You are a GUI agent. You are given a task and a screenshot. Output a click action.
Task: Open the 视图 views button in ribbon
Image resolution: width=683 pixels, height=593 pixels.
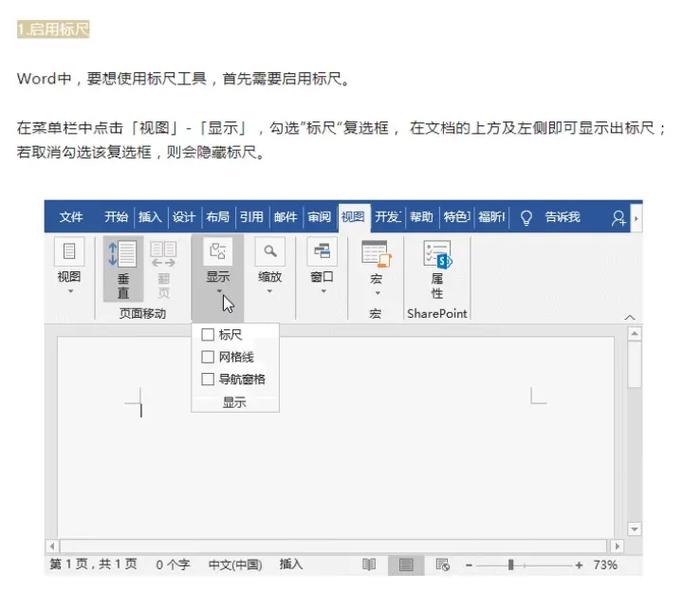point(69,267)
